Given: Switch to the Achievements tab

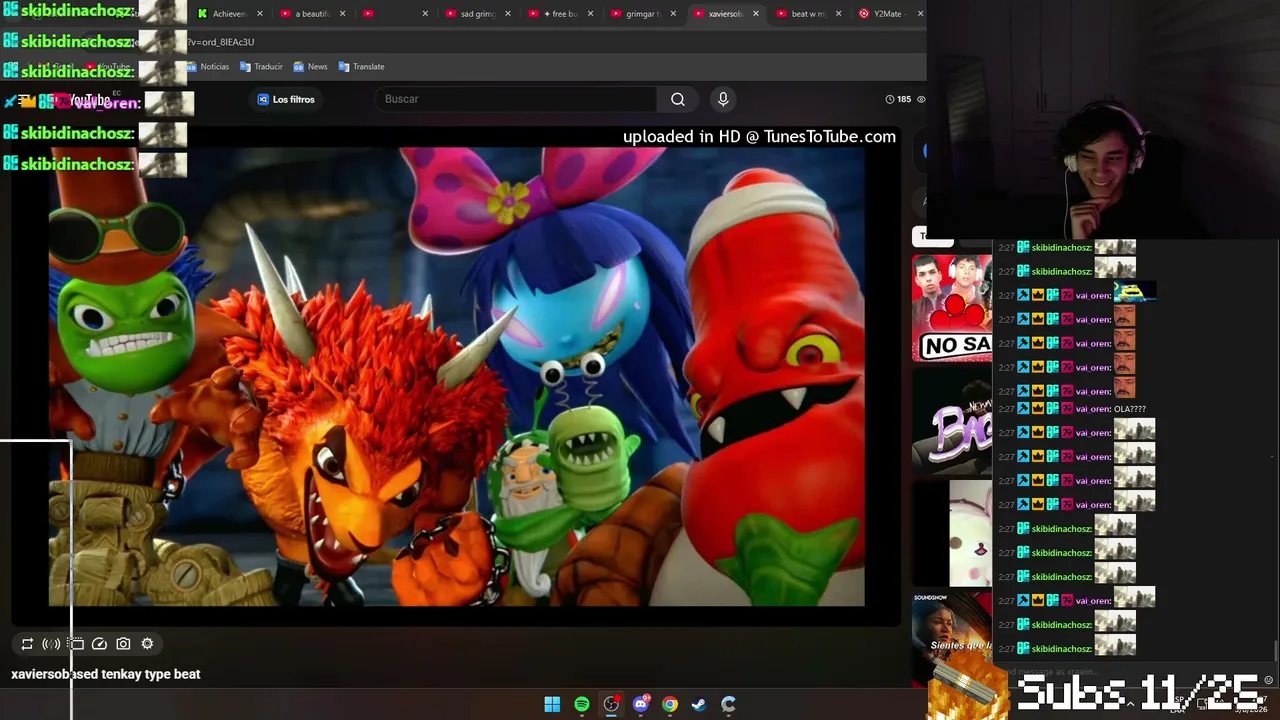Looking at the screenshot, I should (x=230, y=14).
